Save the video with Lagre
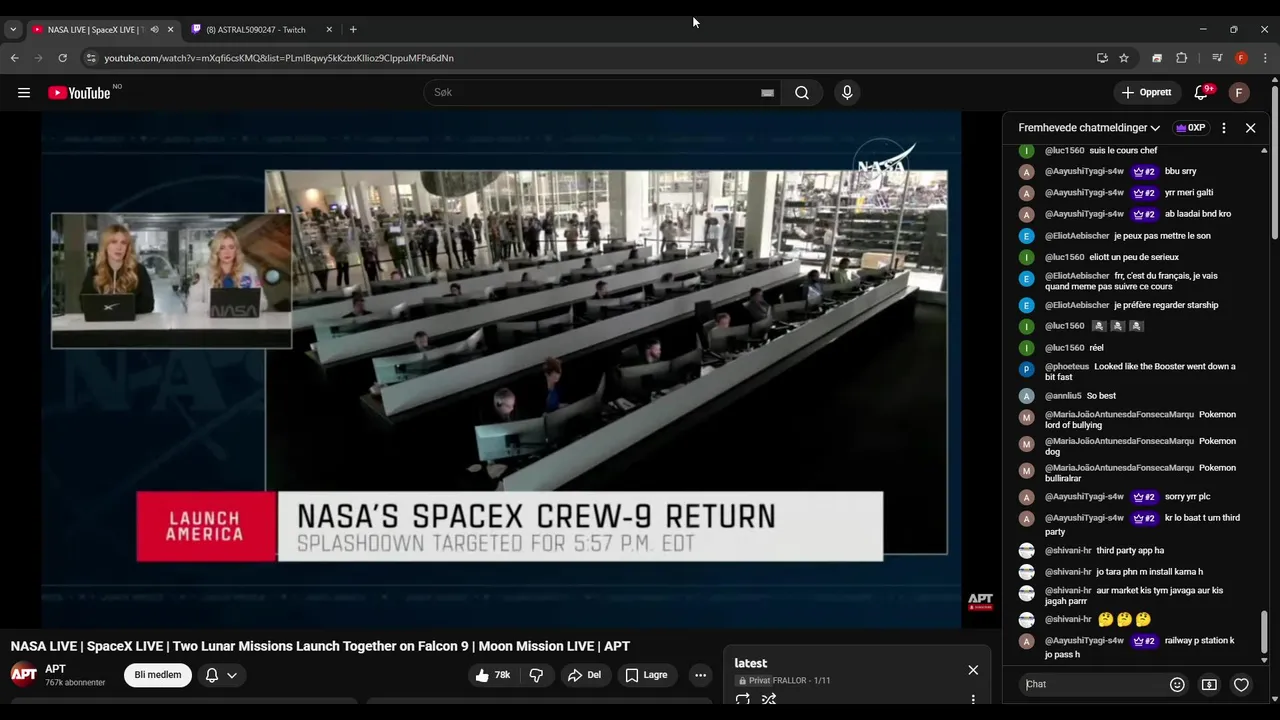The width and height of the screenshot is (1280, 720). point(646,675)
